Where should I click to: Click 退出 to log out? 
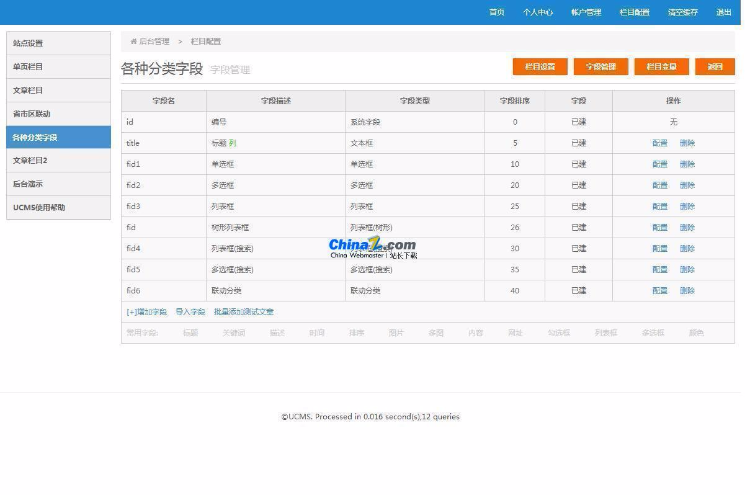click(723, 12)
